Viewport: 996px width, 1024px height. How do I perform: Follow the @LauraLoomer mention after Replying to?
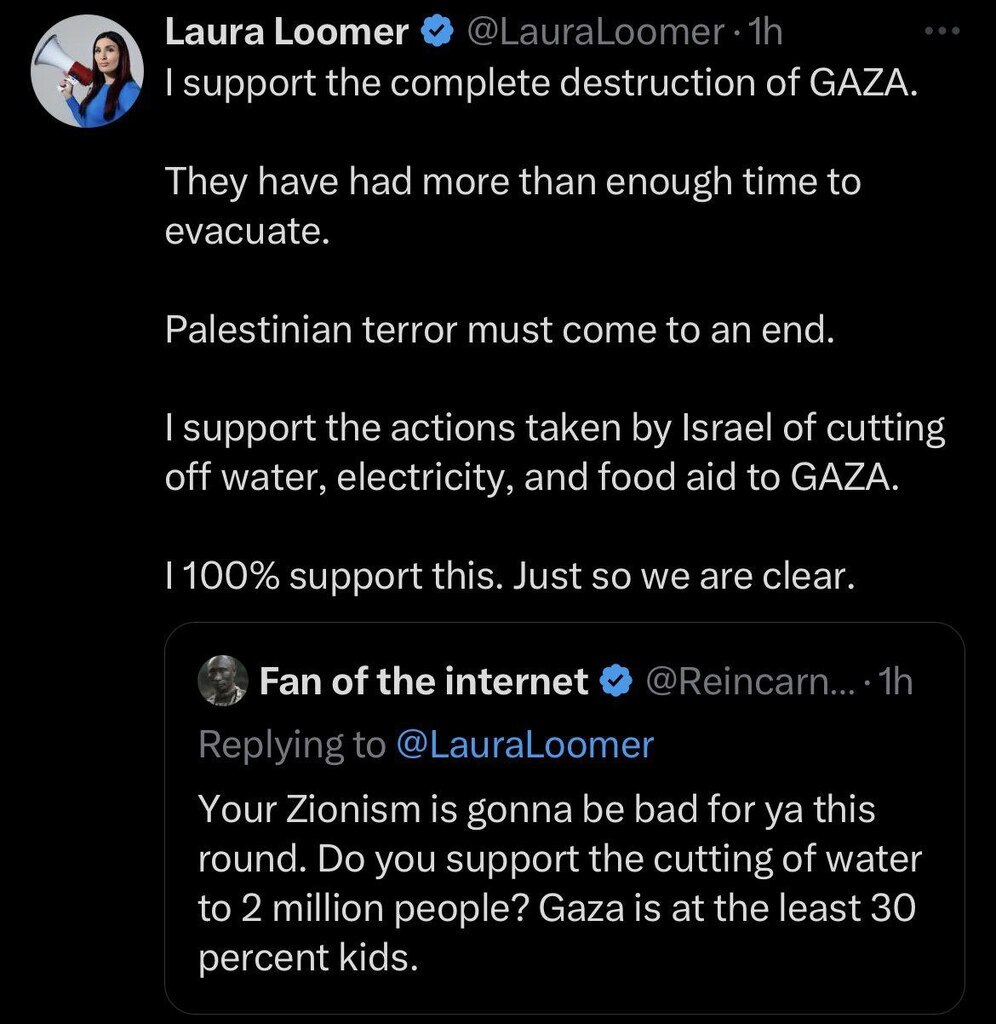tap(524, 745)
